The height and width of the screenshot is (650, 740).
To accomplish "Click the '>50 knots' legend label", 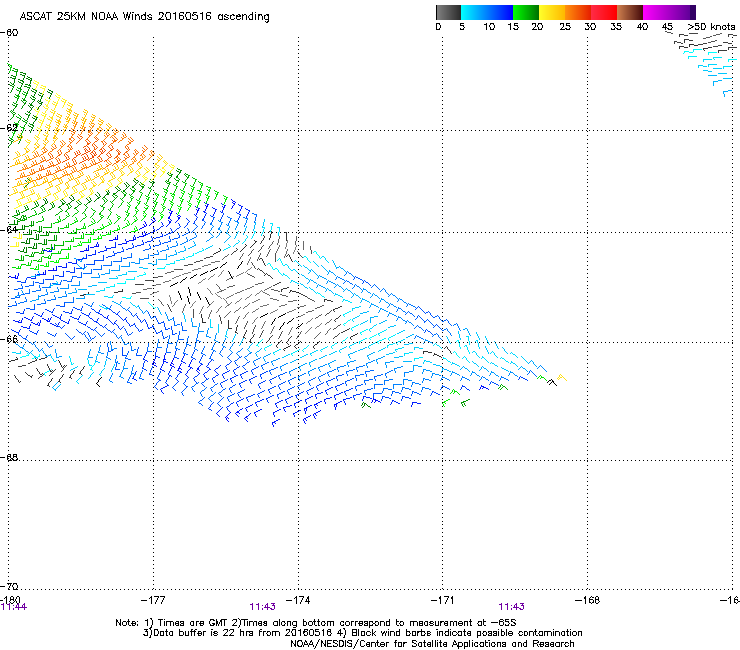I will (711, 27).
